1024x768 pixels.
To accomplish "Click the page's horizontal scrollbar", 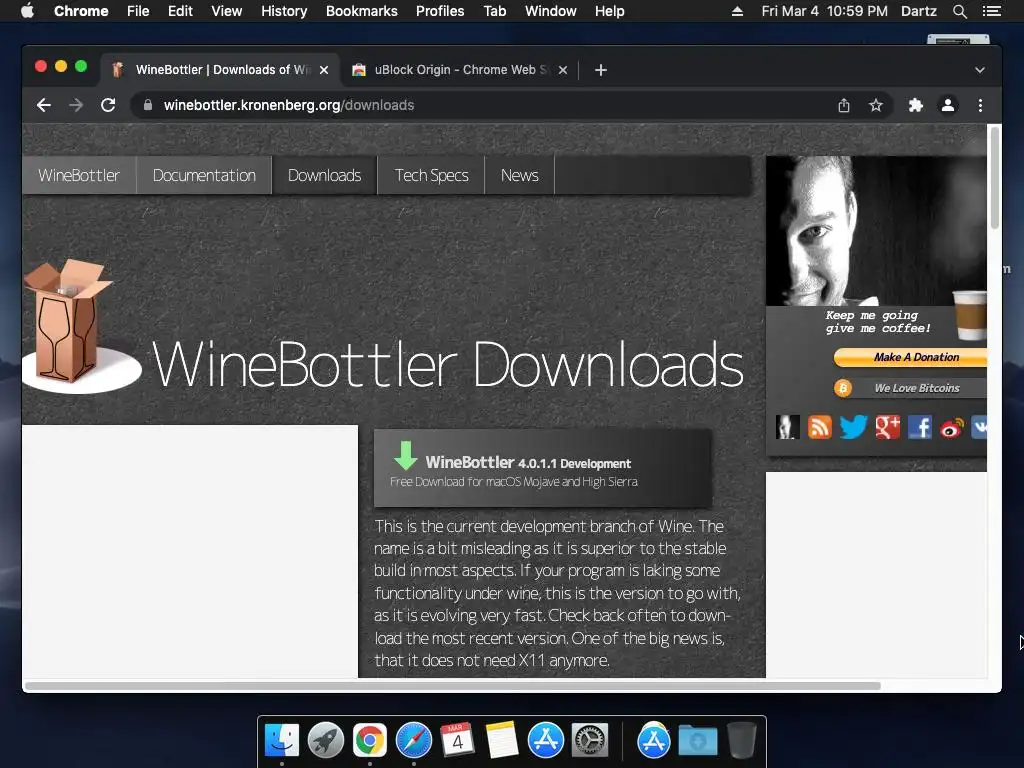I will tap(453, 686).
